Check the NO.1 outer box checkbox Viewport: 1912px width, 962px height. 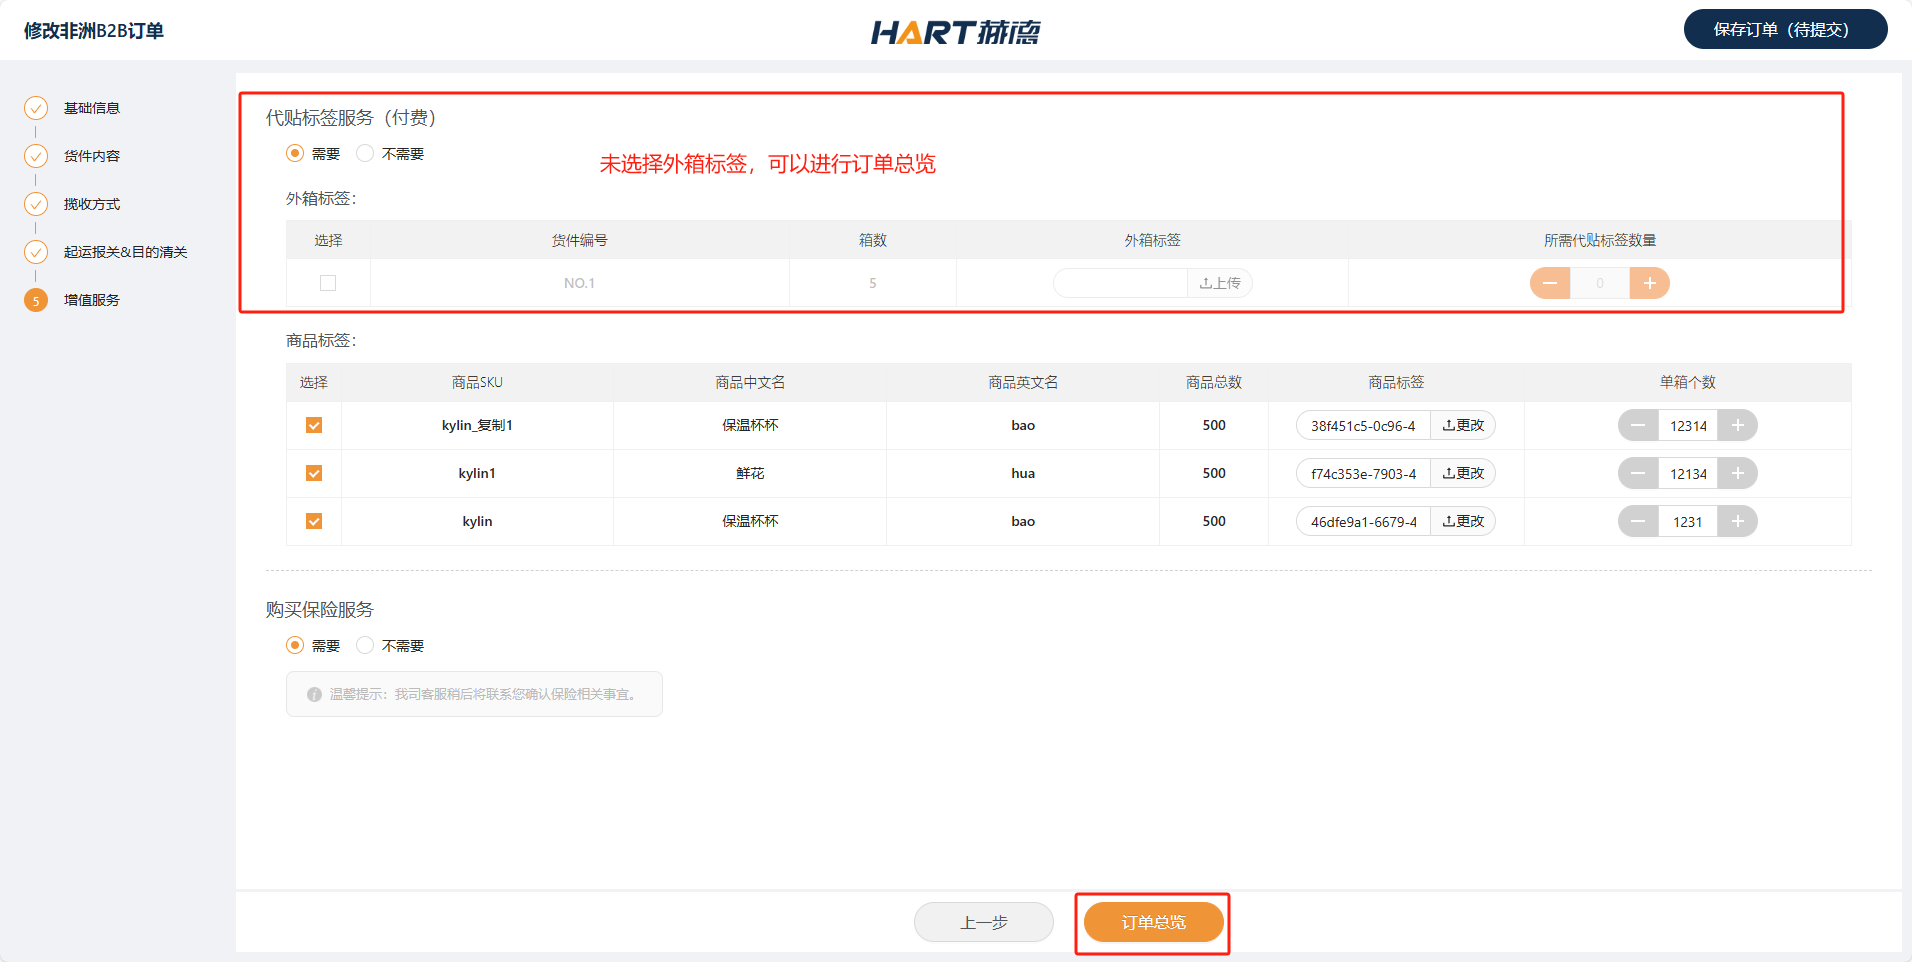[x=328, y=284]
